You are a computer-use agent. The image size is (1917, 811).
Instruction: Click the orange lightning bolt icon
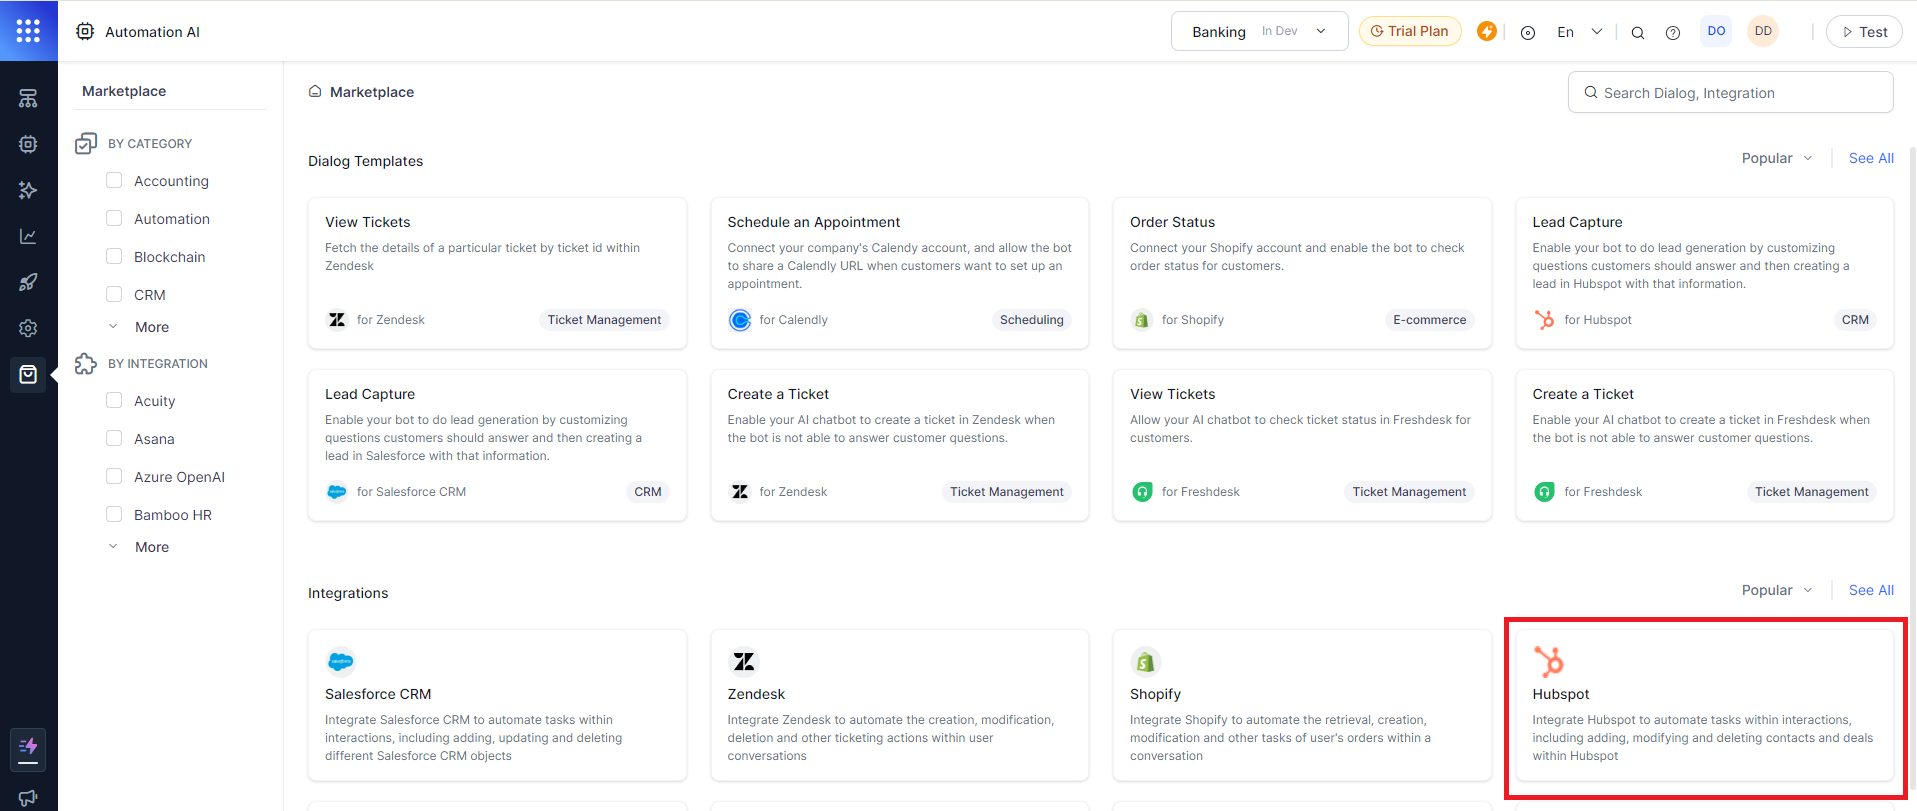point(1486,31)
